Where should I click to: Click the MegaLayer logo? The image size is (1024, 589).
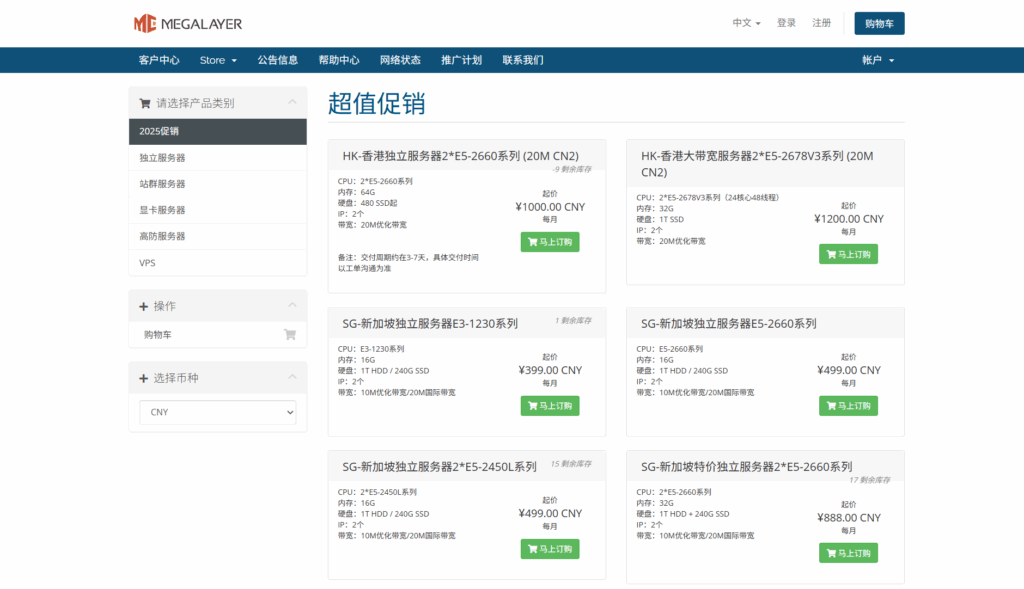(187, 24)
